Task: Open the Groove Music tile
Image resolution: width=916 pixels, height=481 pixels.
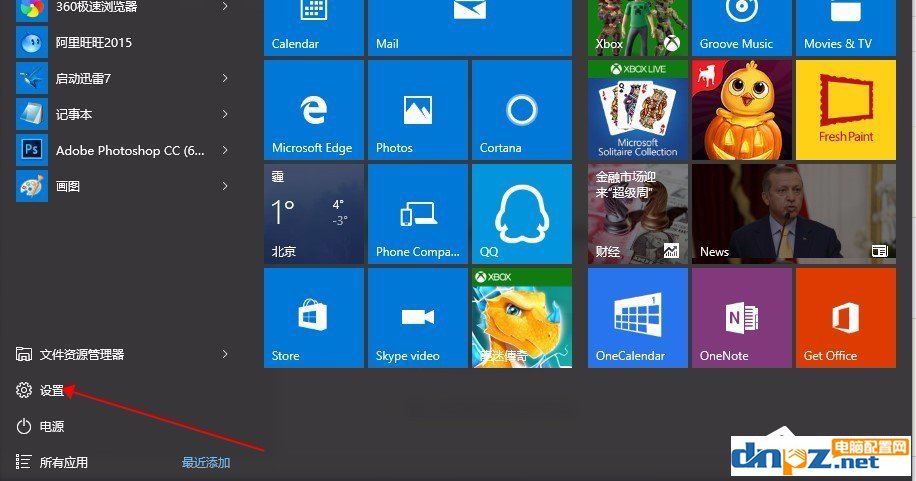Action: point(742,27)
